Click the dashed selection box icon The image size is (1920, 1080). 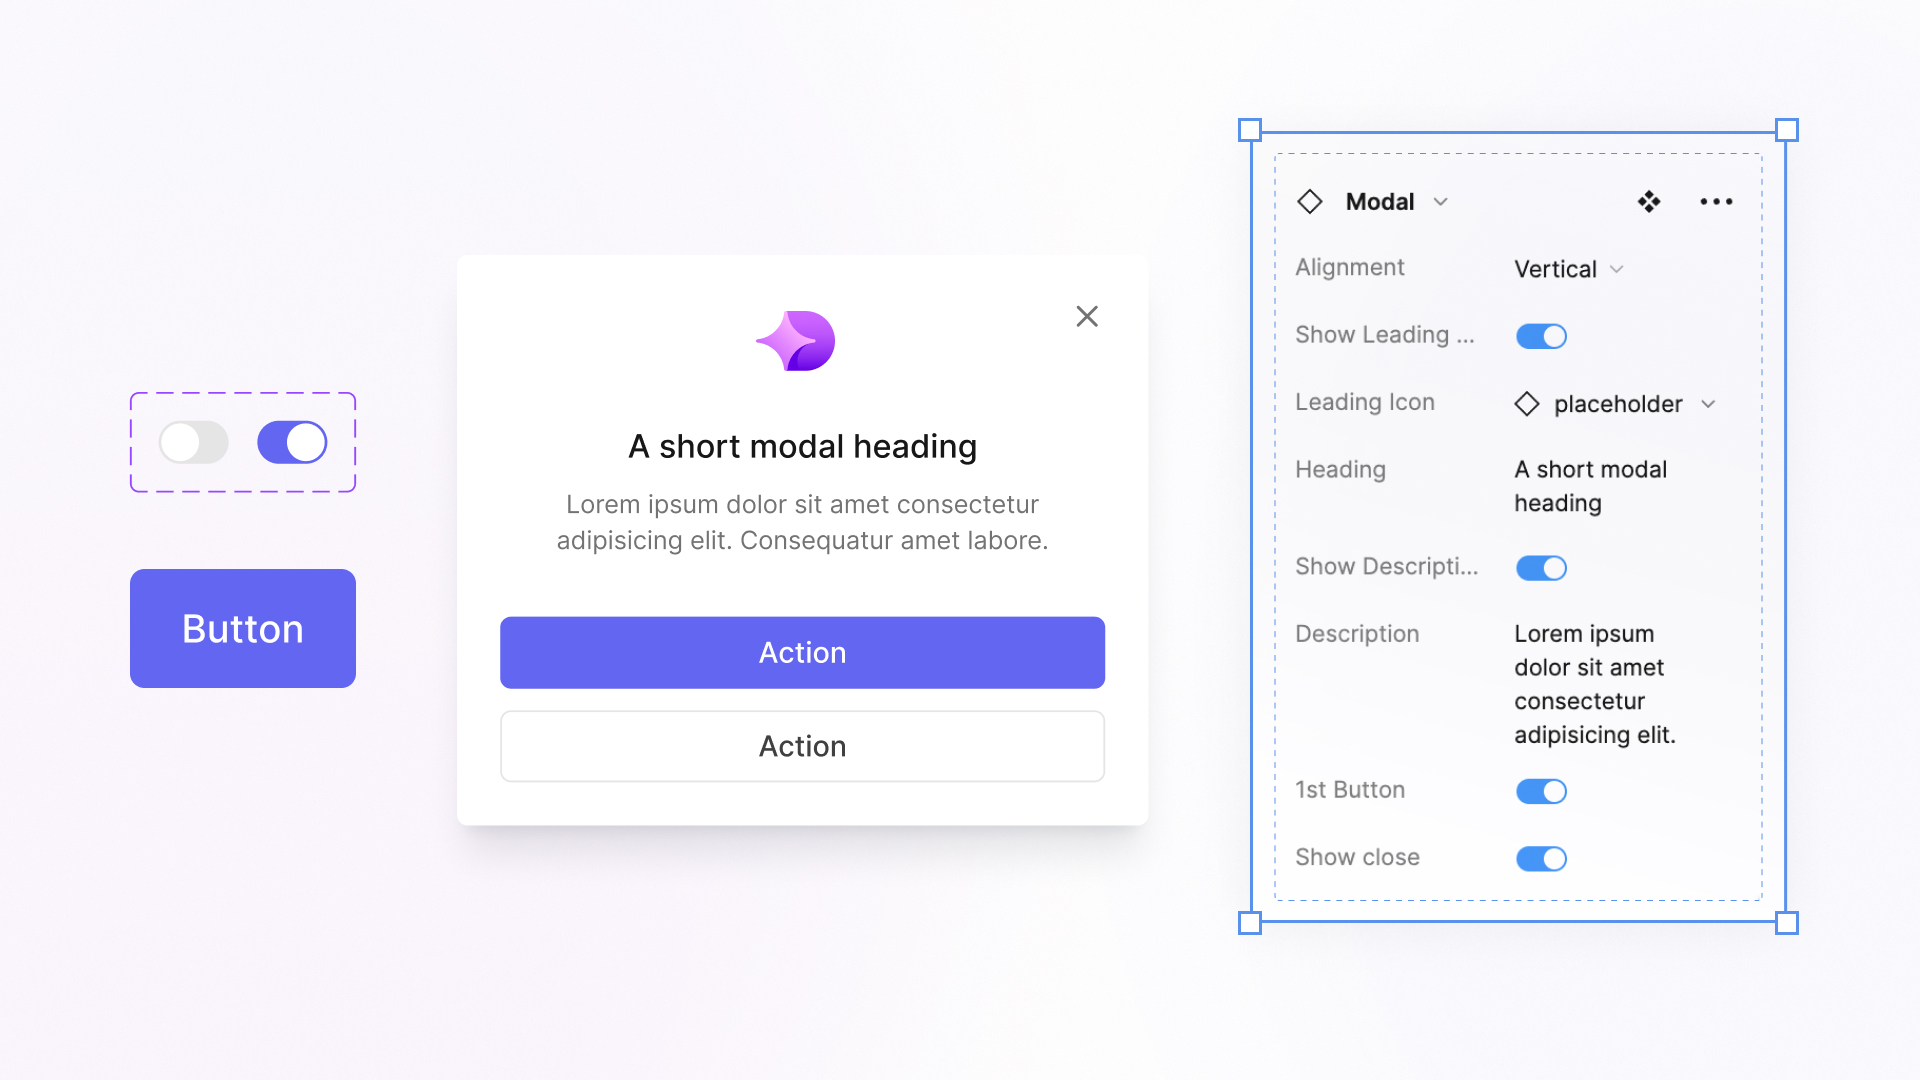tap(244, 439)
